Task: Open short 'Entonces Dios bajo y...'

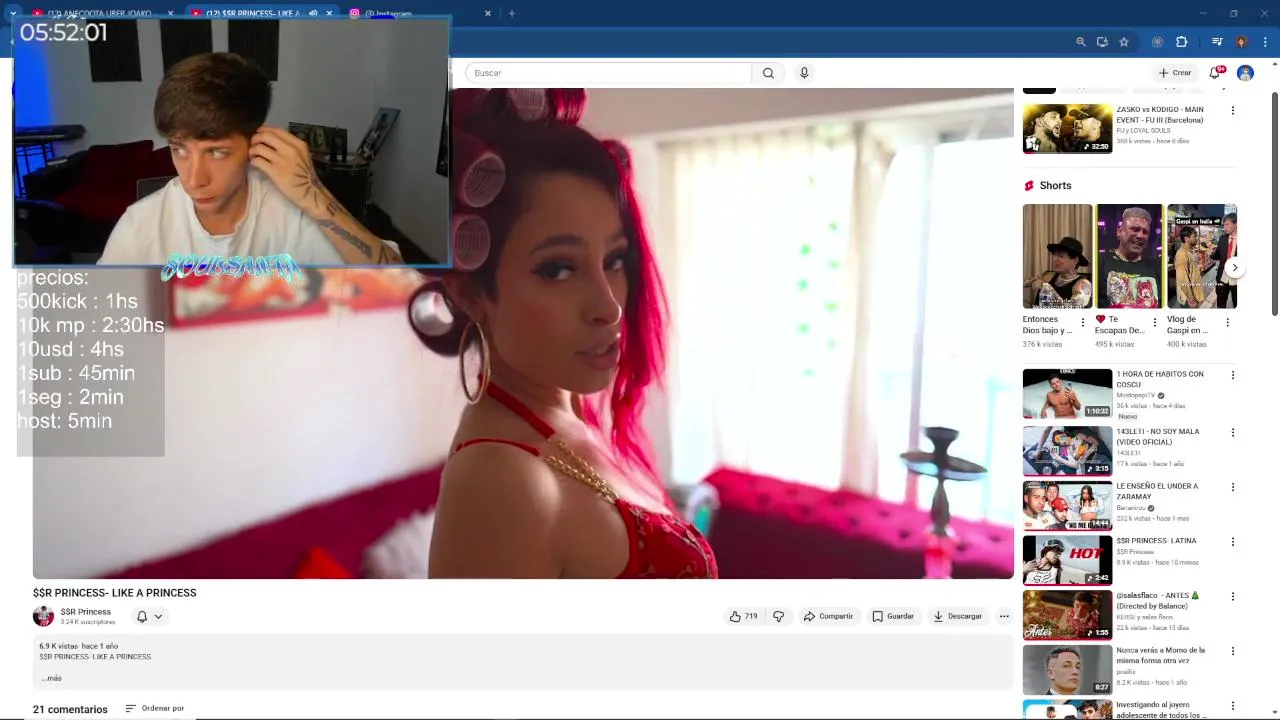Action: pos(1057,256)
